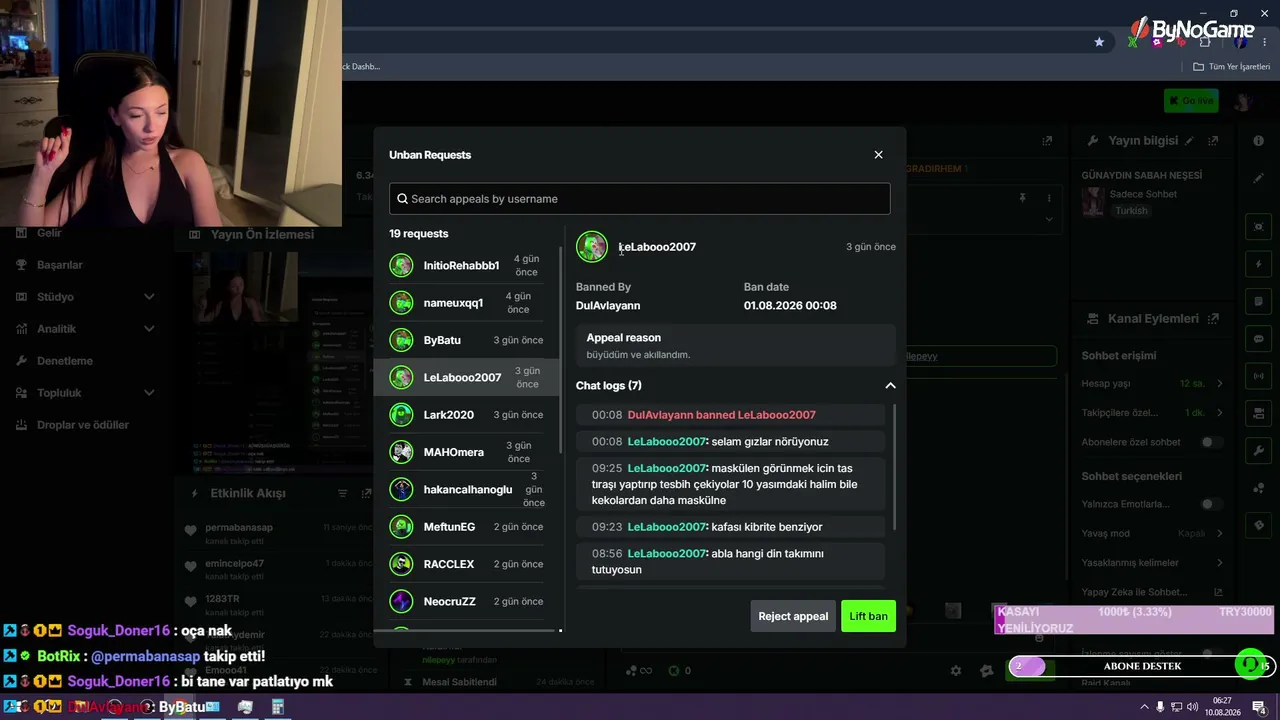Collapse the Chat logs section

(x=890, y=386)
